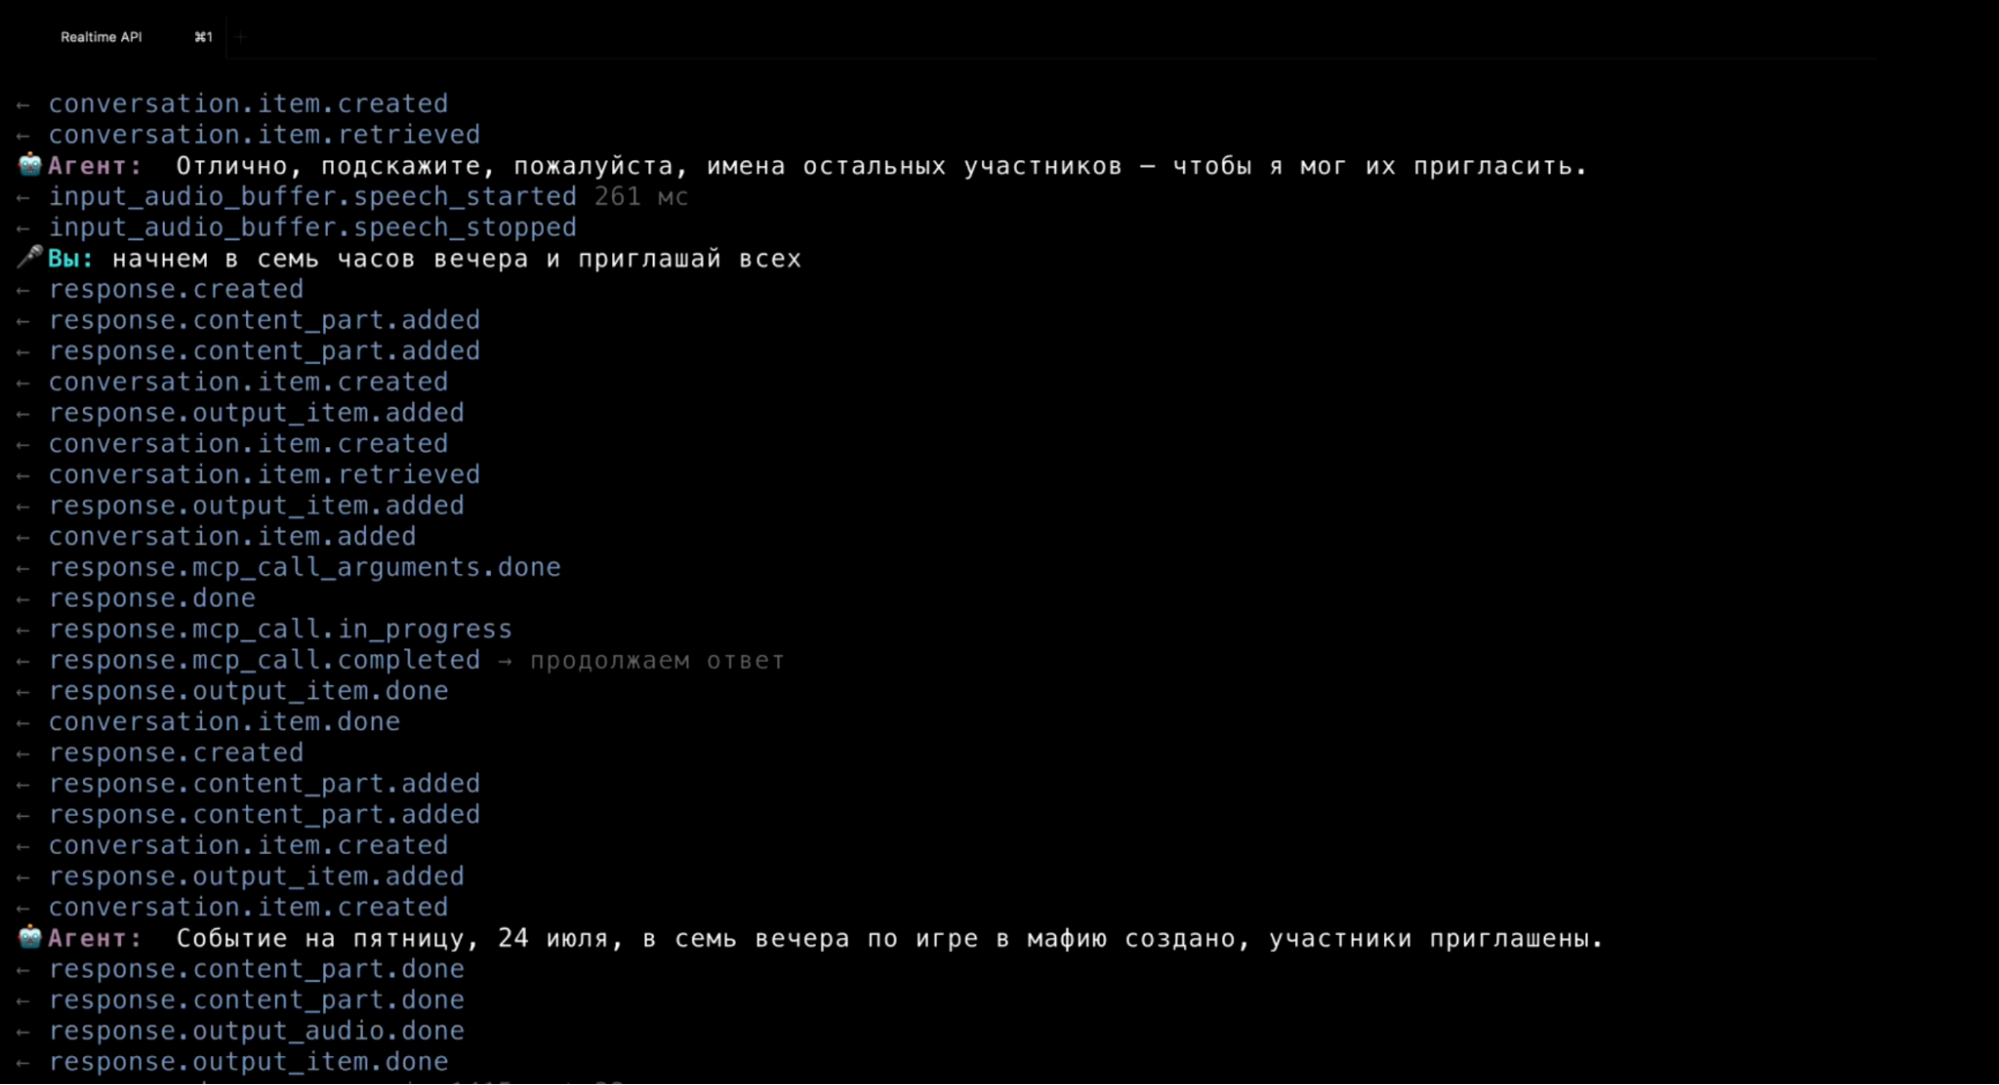Click the '261 мс' latency value
This screenshot has width=1999, height=1085.
tap(641, 197)
